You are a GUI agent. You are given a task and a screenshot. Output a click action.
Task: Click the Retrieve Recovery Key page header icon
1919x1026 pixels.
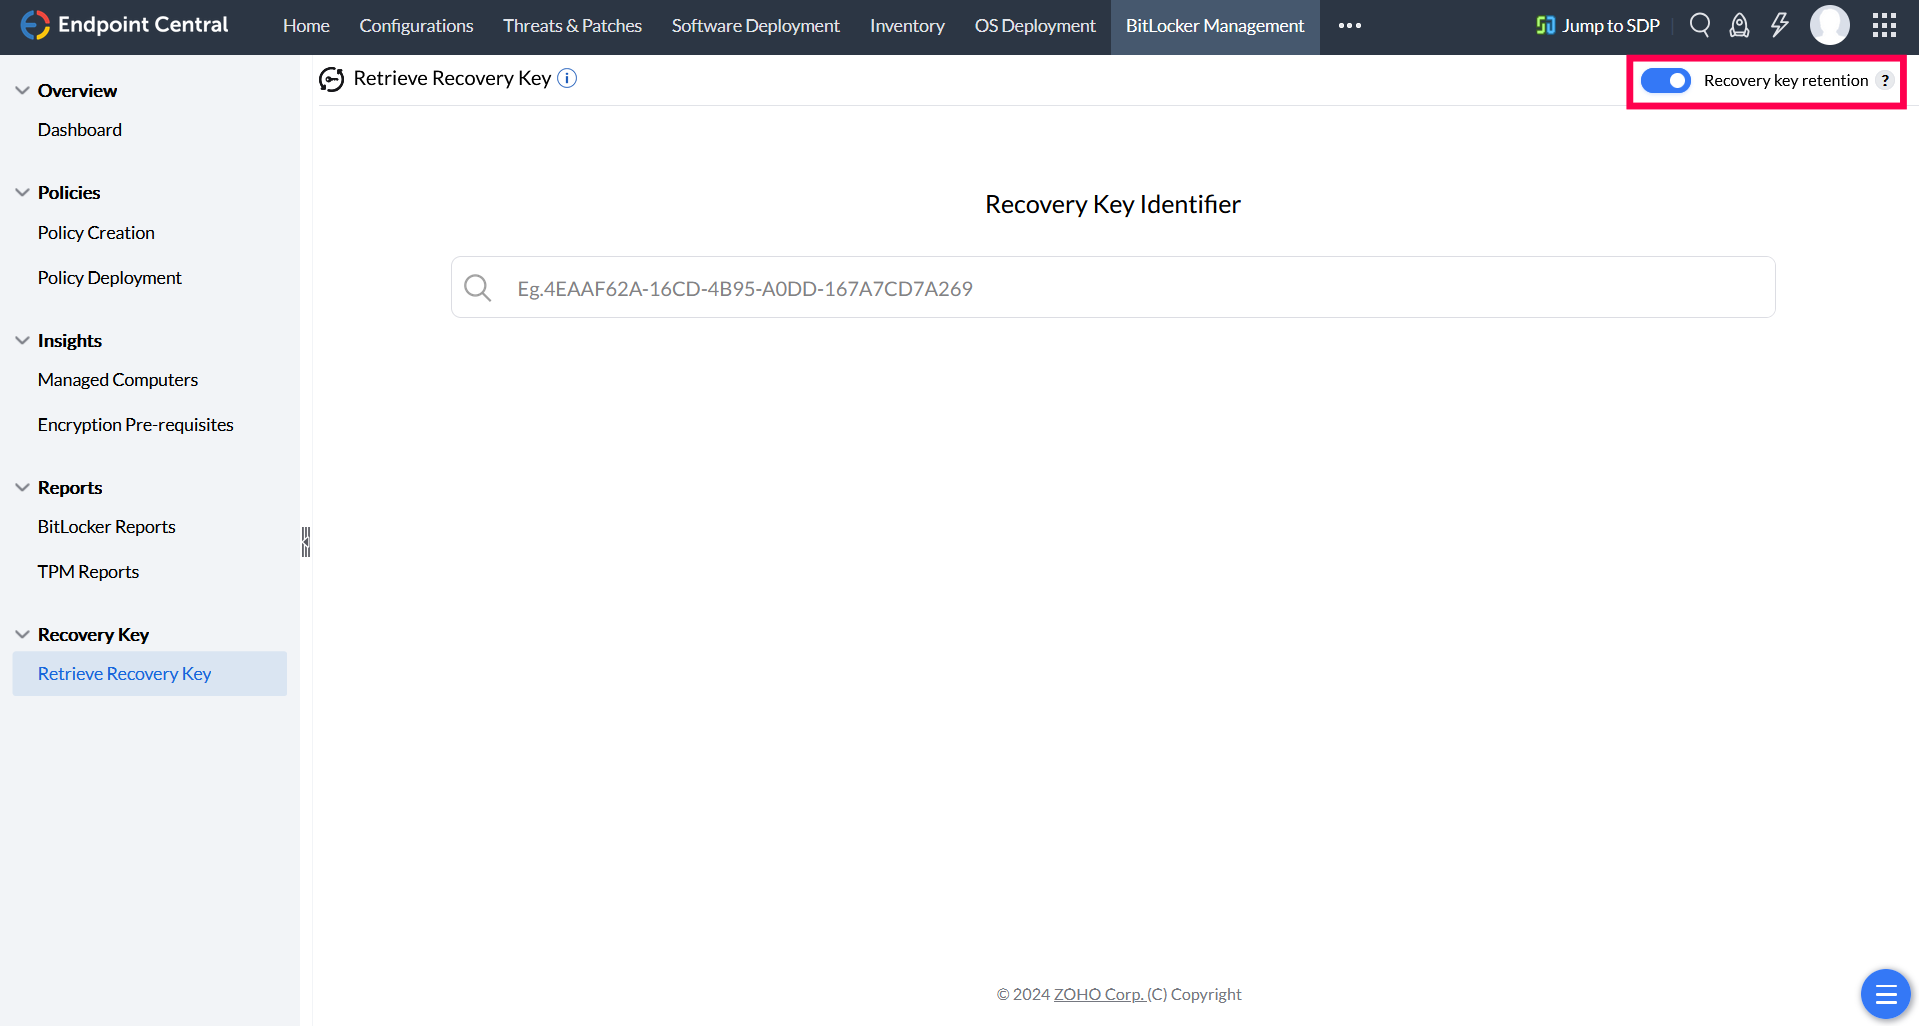tap(332, 79)
